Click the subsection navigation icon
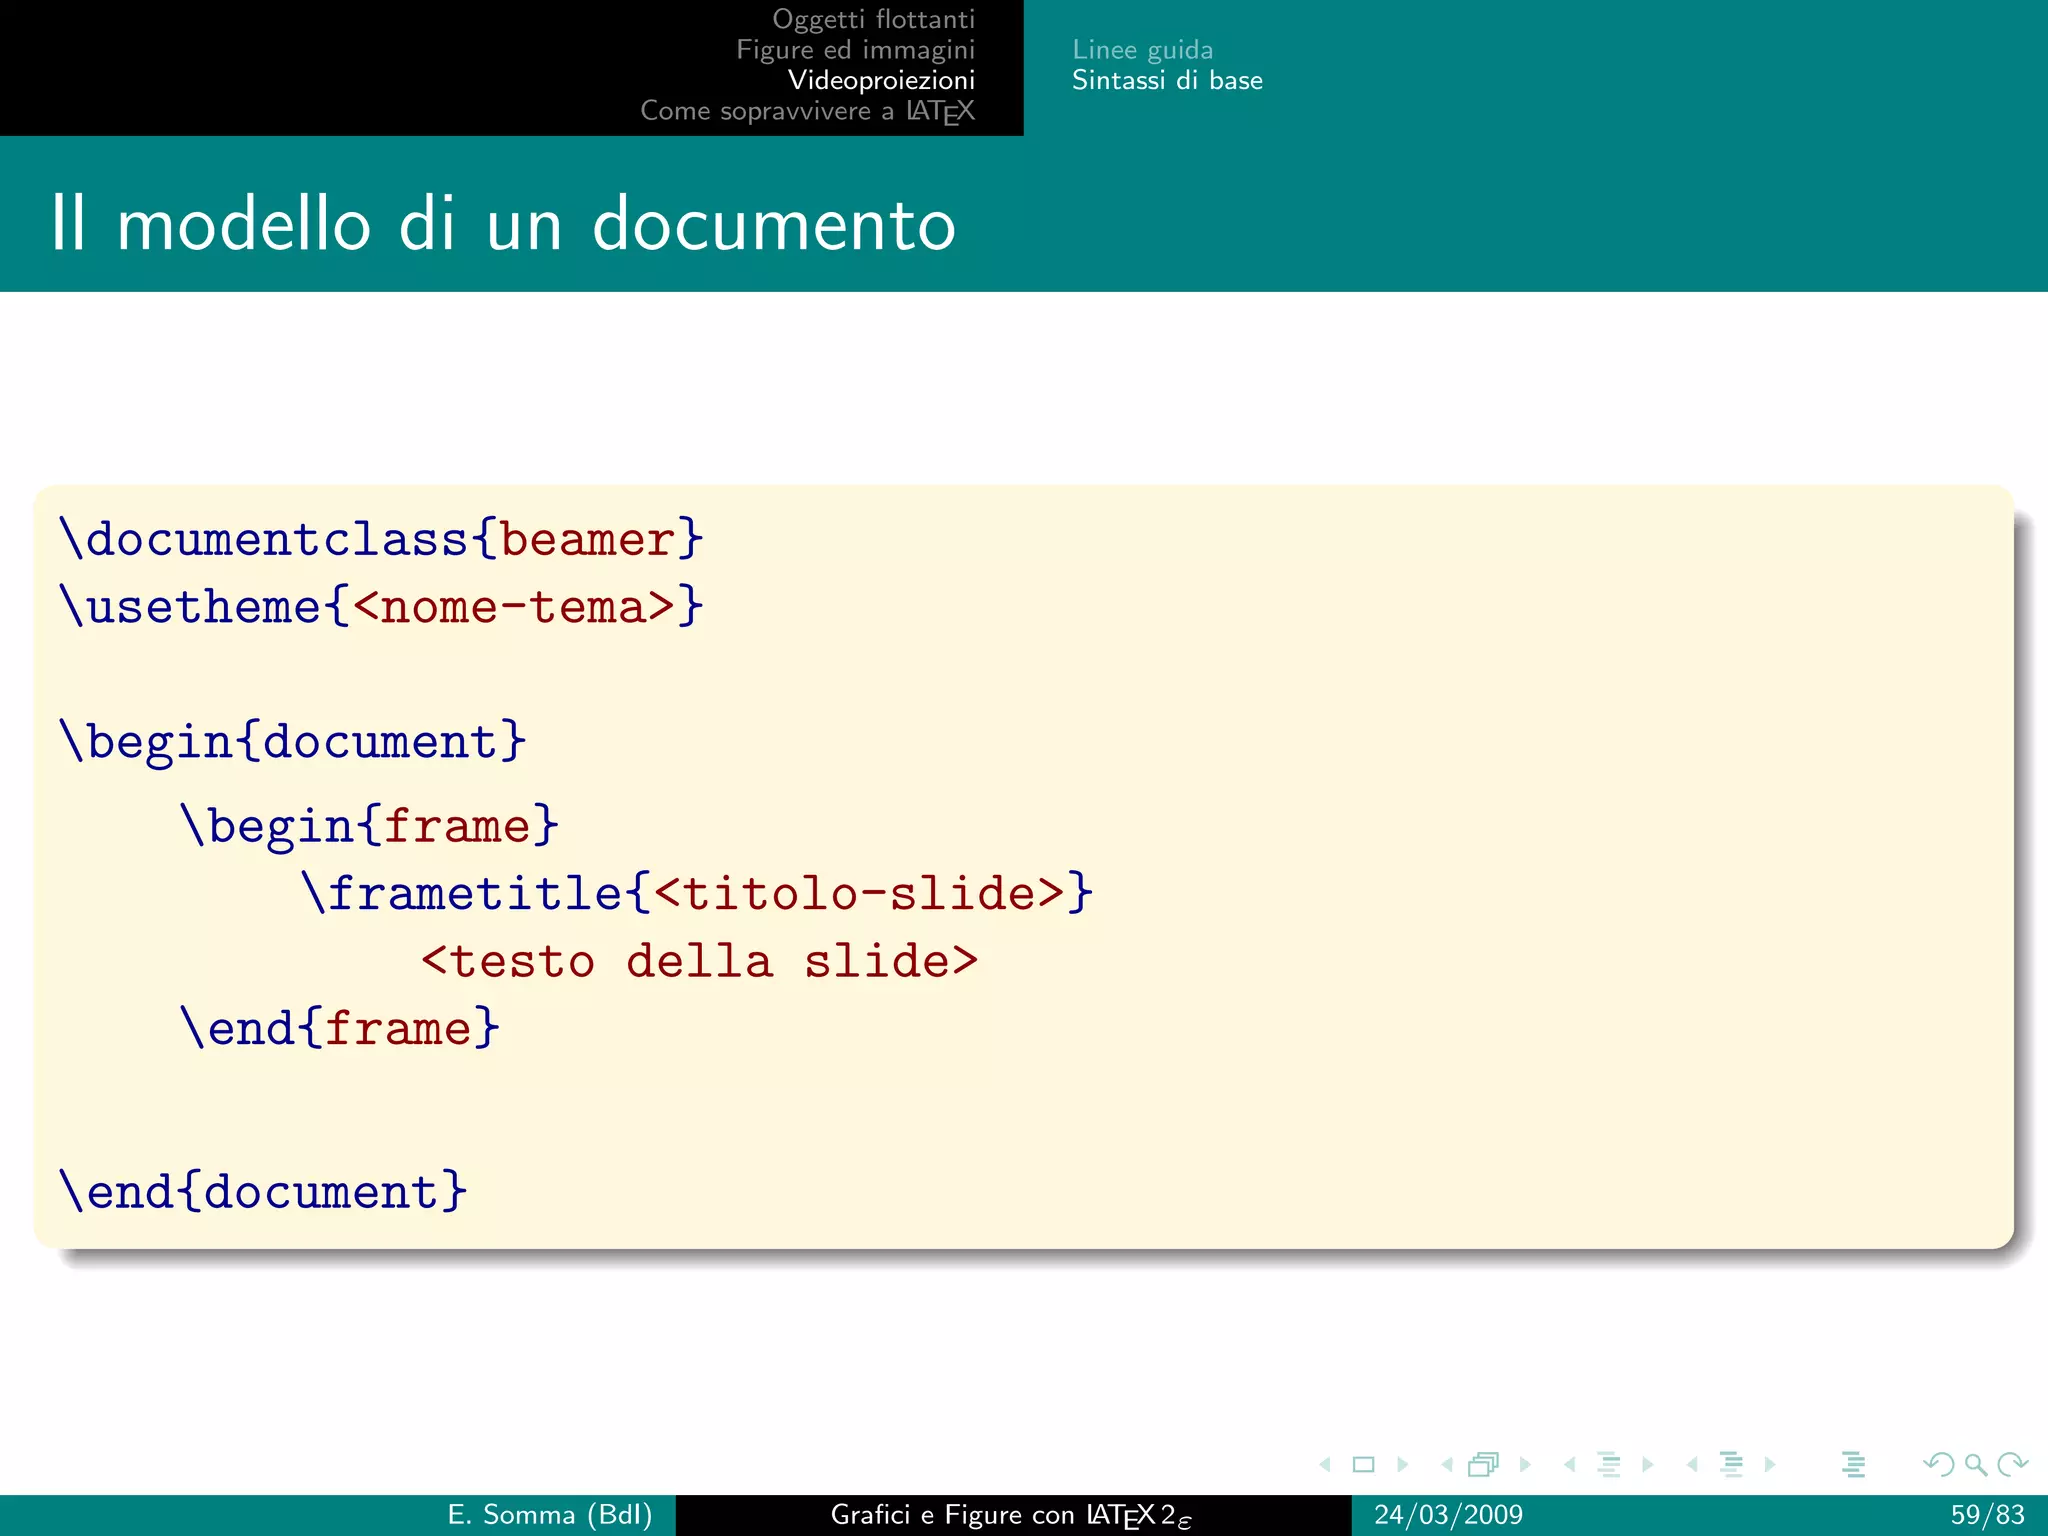This screenshot has width=2048, height=1536. point(1608,1465)
